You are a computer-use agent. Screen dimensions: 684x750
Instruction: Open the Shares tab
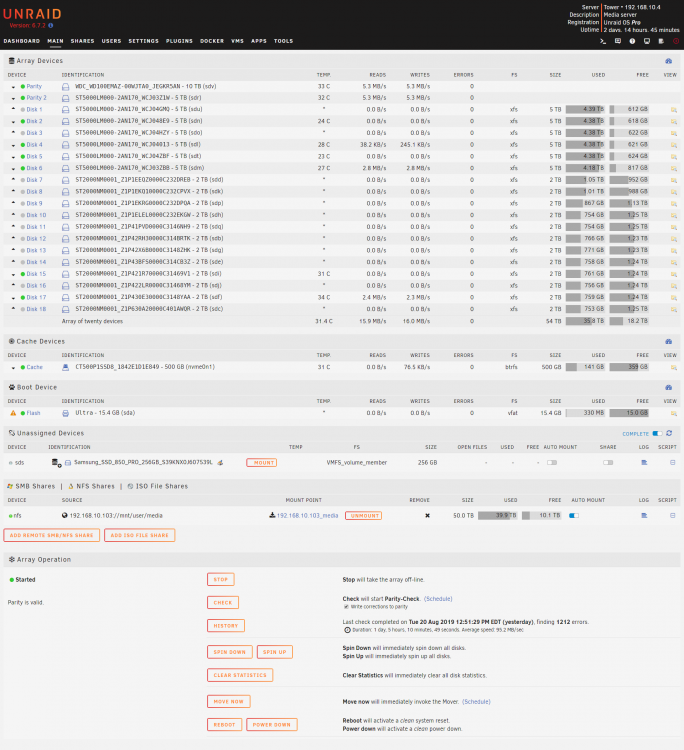click(82, 41)
